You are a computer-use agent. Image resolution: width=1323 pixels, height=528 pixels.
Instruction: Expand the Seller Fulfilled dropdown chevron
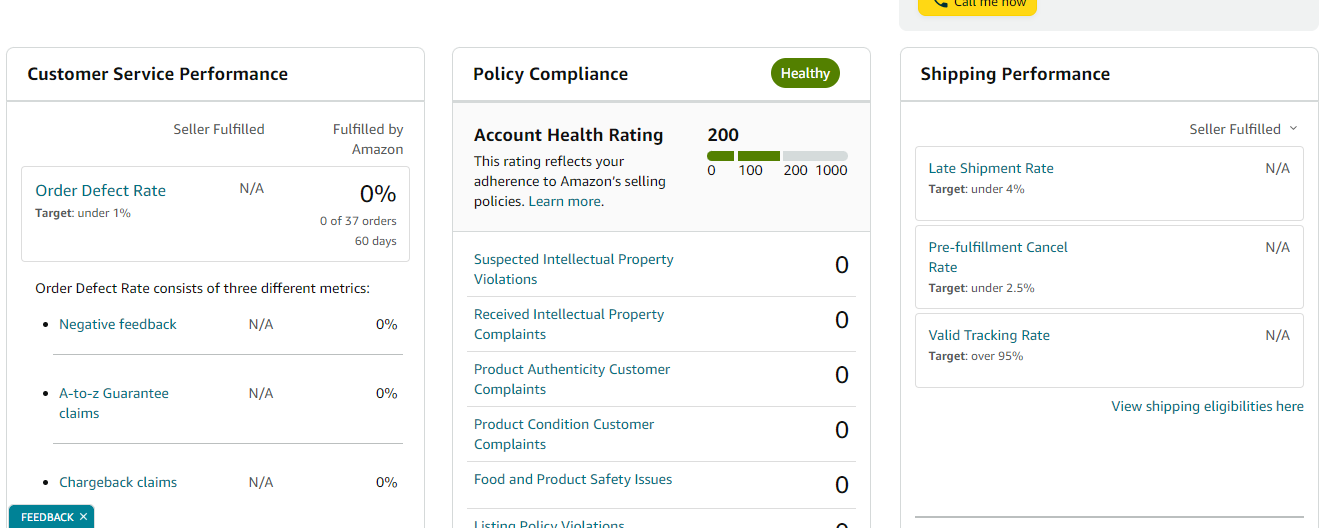click(1293, 129)
